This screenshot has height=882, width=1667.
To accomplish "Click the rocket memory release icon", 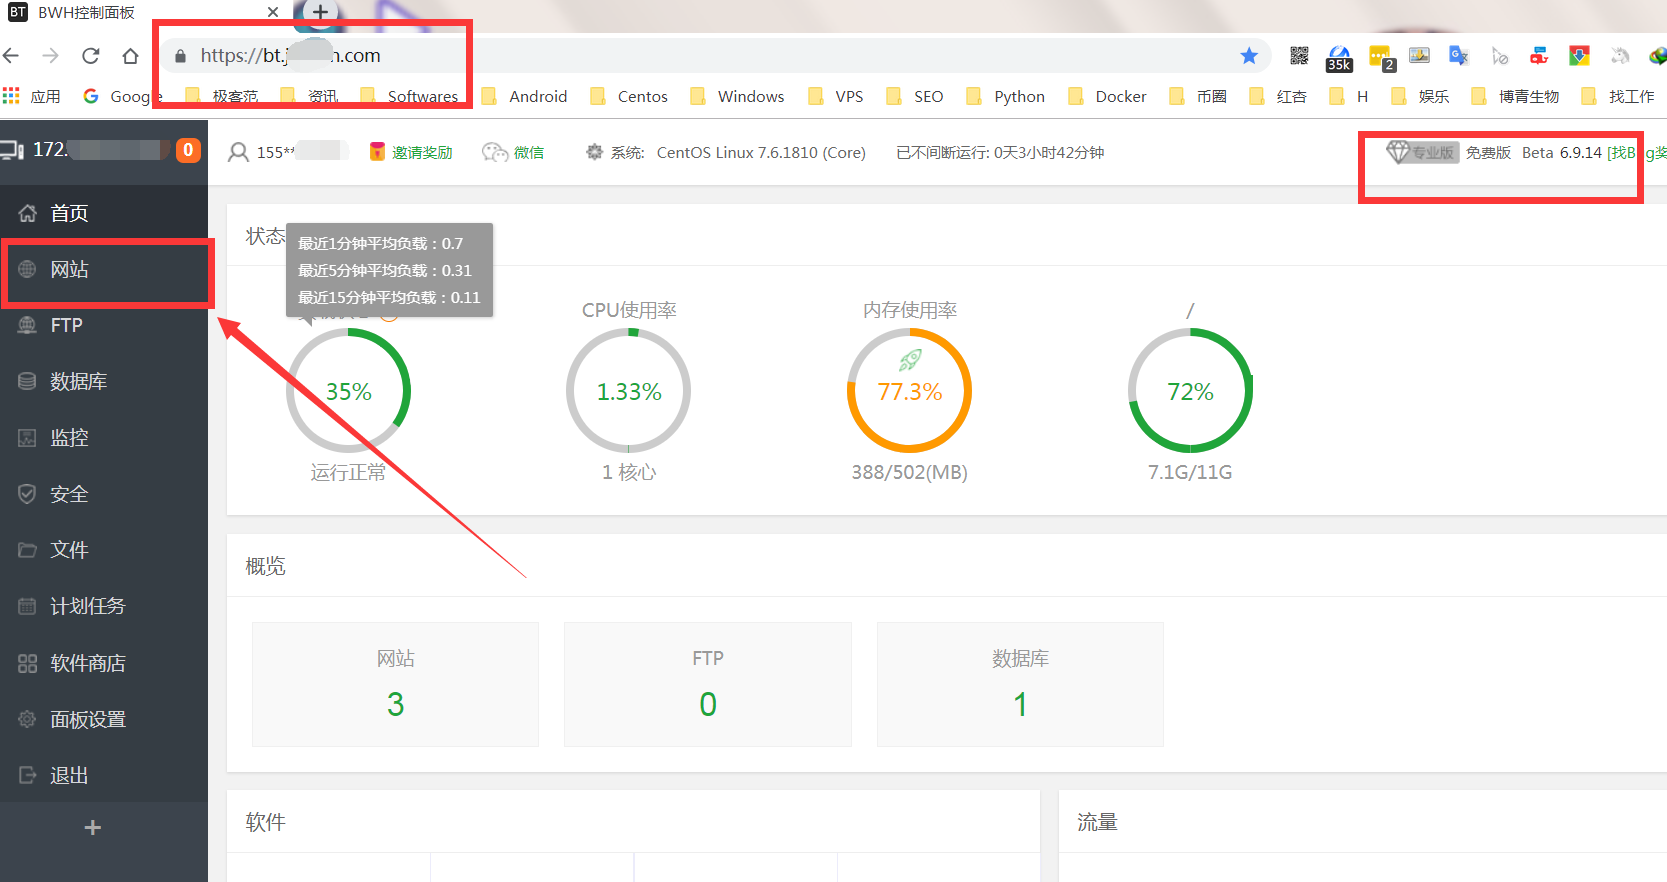I will pos(910,360).
